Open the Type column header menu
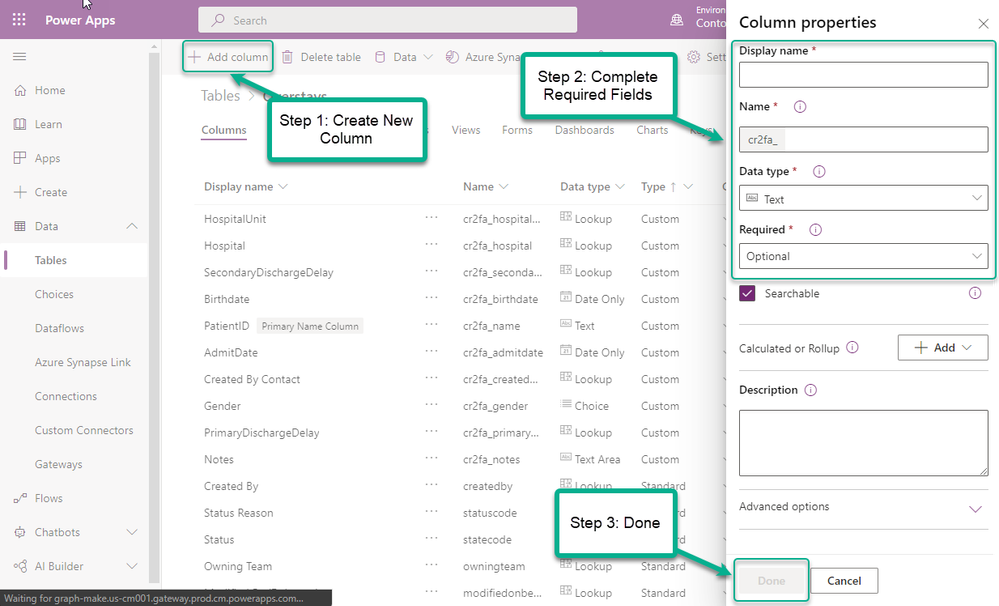This screenshot has height=606, width=999. click(688, 187)
